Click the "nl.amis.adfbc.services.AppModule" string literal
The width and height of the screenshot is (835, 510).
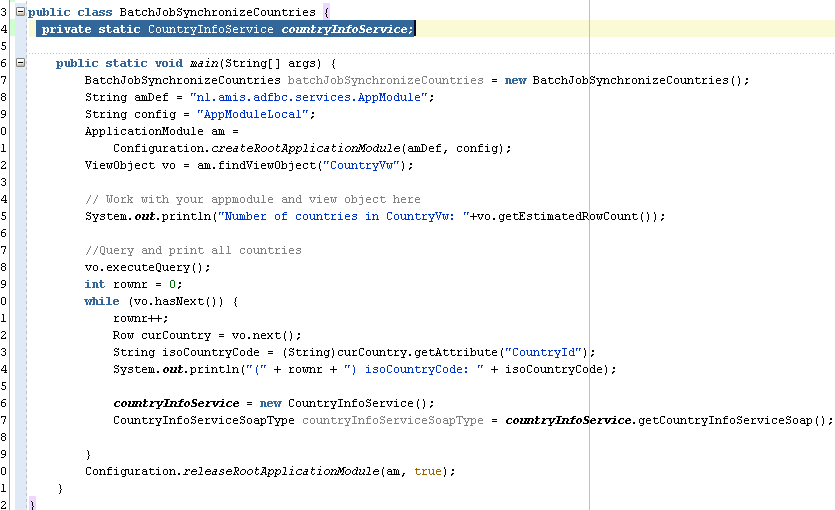tap(310, 97)
